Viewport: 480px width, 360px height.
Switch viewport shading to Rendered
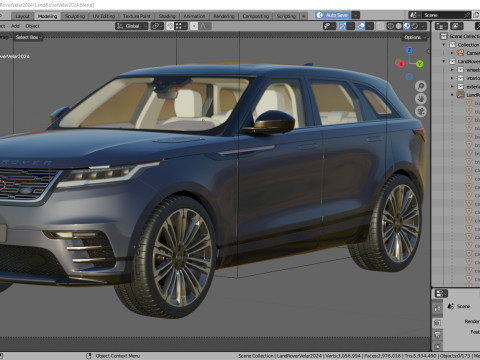click(415, 26)
